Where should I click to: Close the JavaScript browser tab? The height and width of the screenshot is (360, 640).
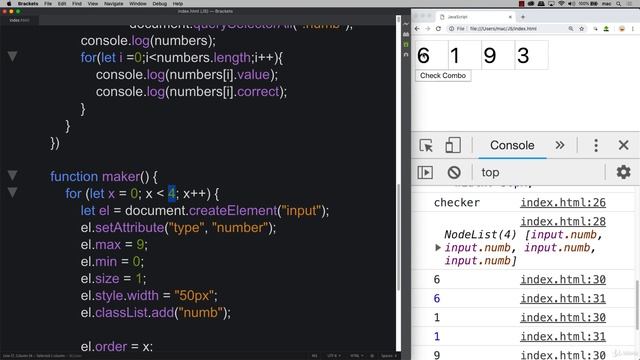510,17
